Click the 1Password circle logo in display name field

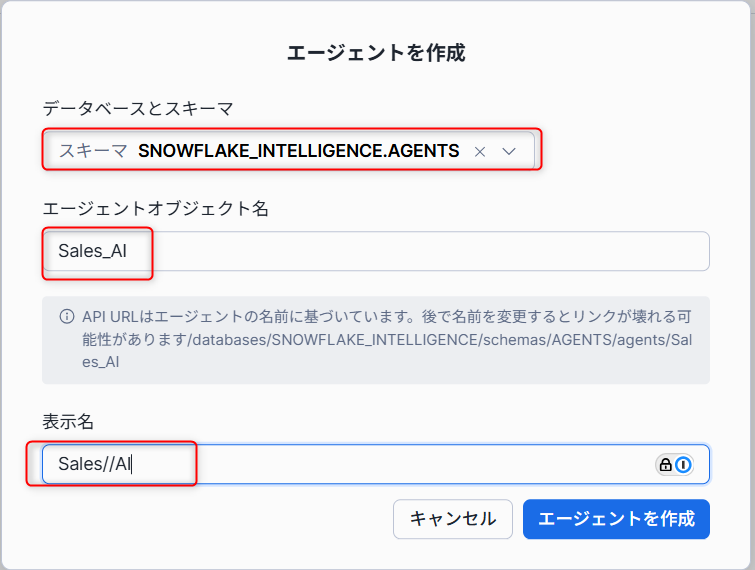(683, 464)
